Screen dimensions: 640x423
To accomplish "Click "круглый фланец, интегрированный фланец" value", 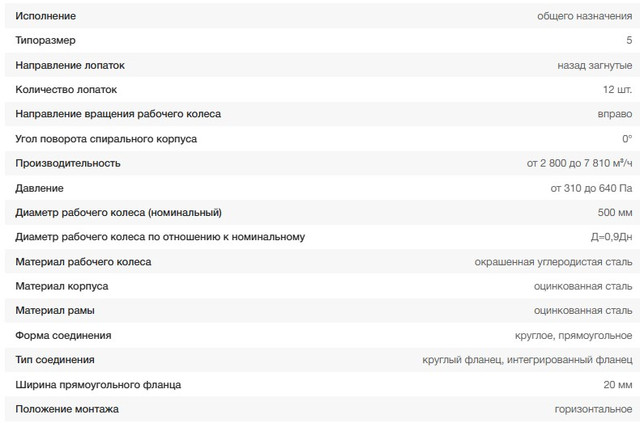I will point(528,360).
